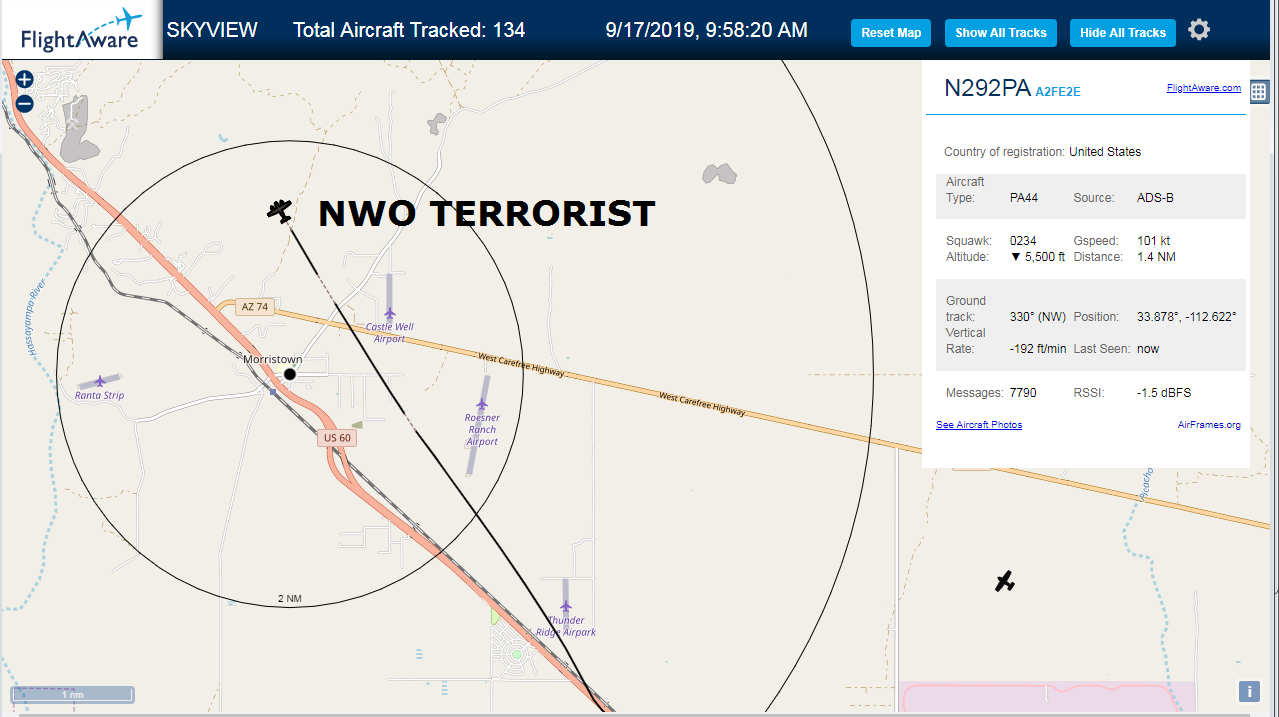Screen dimensions: 1279x717
Task: Click the NWO TERRORIST aircraft label
Action: click(x=486, y=213)
